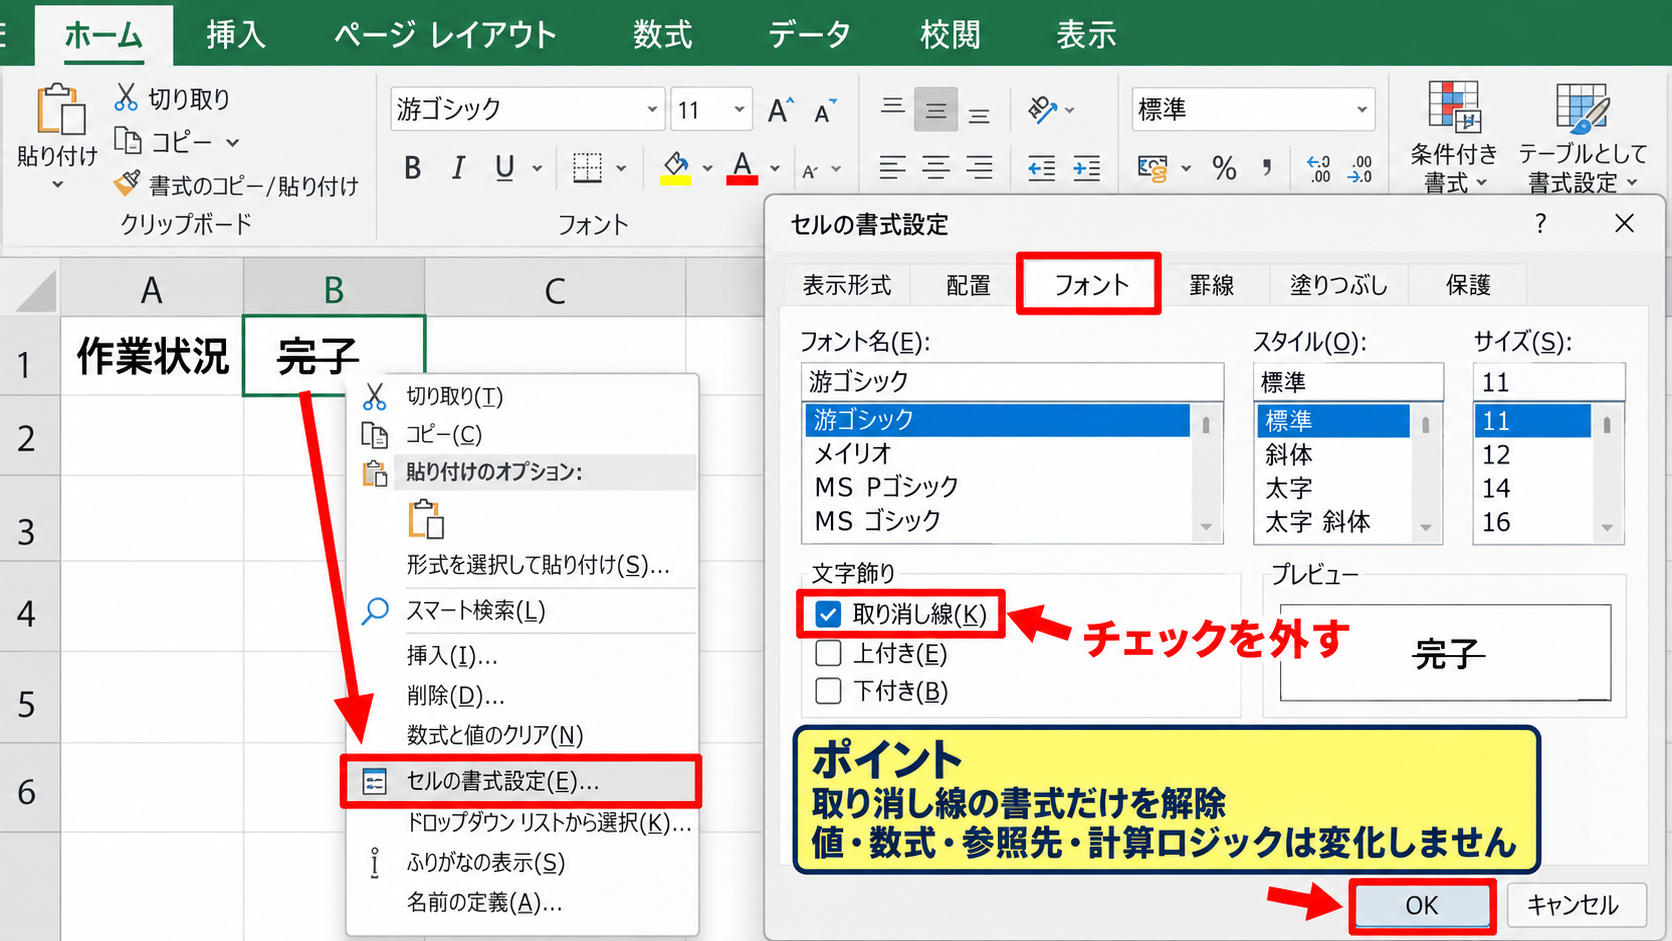Screen dimensions: 1672x941
Task: Select cell A1 containing 作業状況
Action: tap(152, 356)
